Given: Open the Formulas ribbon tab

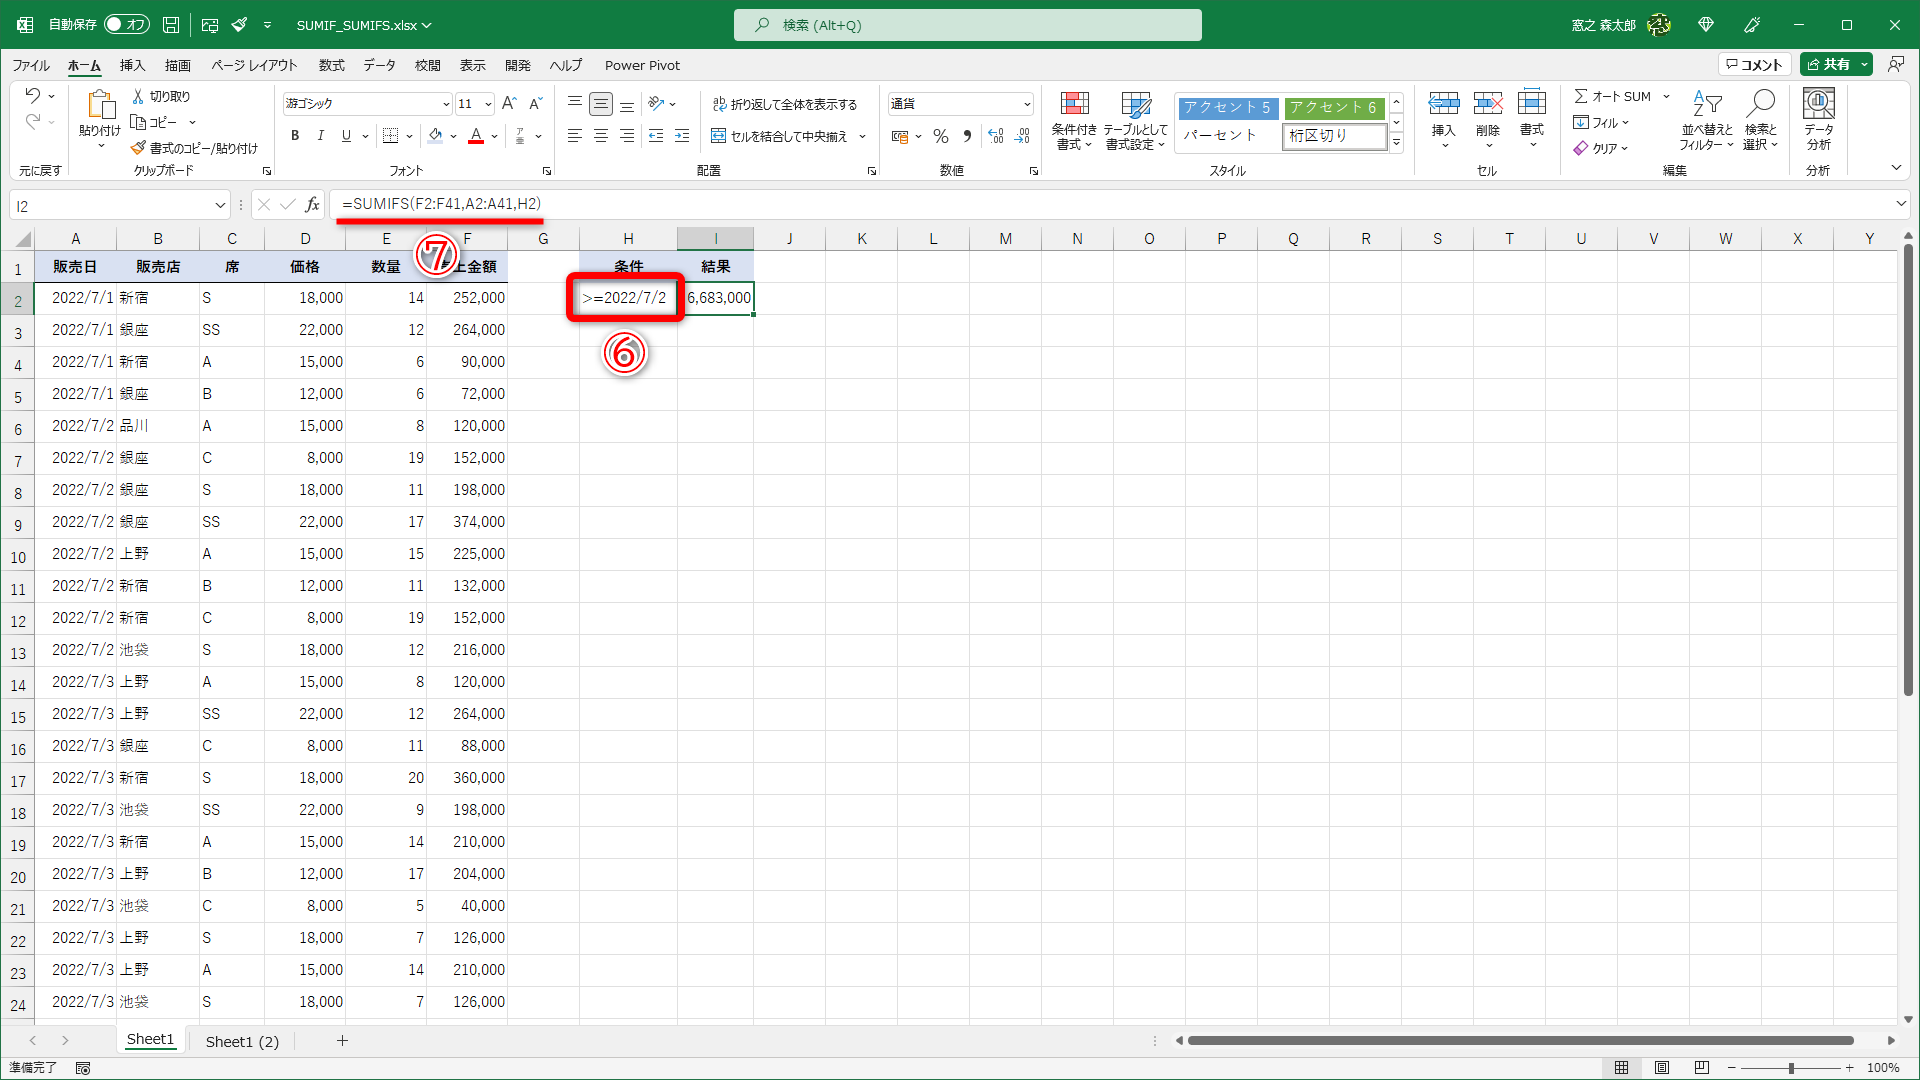Looking at the screenshot, I should point(331,65).
